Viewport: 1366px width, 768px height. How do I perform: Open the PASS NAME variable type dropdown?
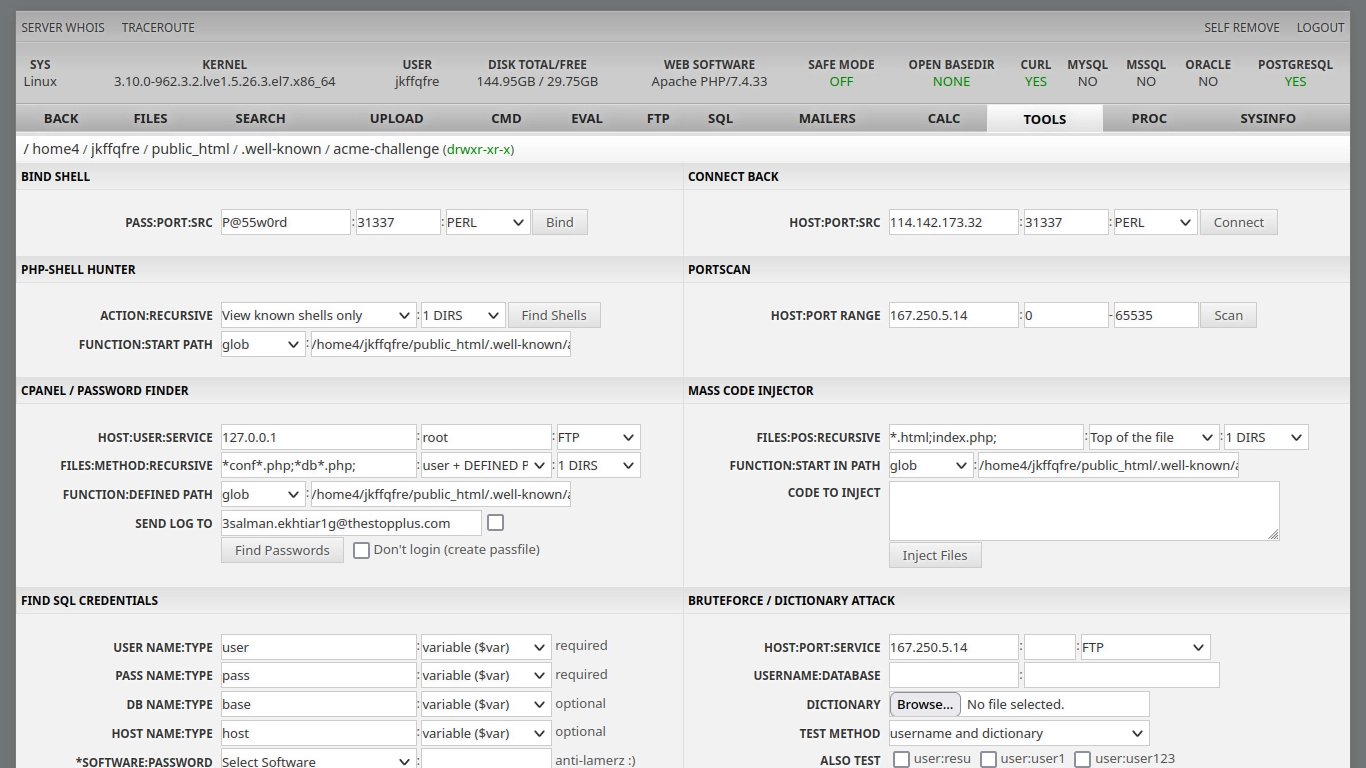(486, 675)
